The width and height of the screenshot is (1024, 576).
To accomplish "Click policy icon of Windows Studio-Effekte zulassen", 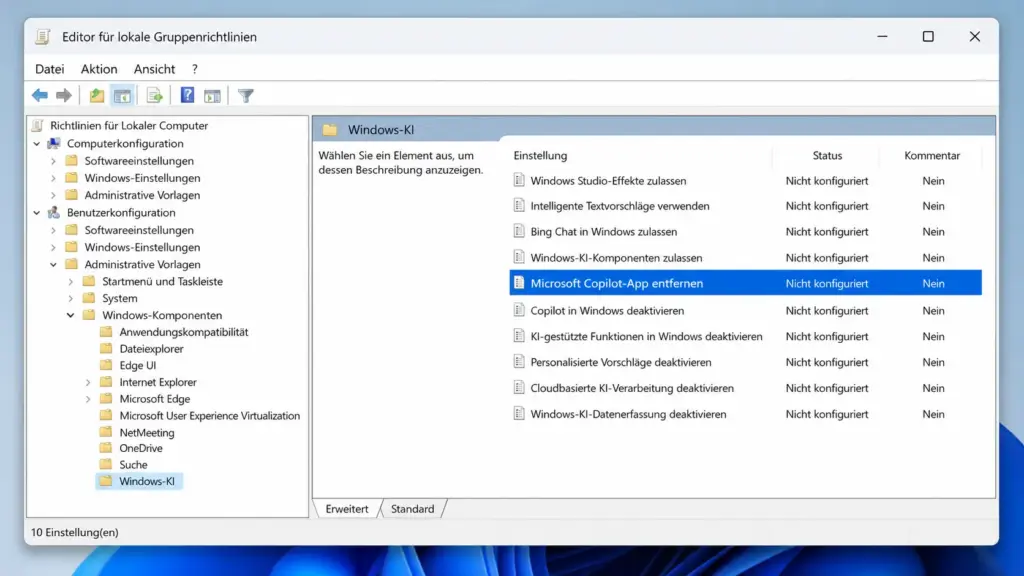I will pyautogui.click(x=519, y=180).
